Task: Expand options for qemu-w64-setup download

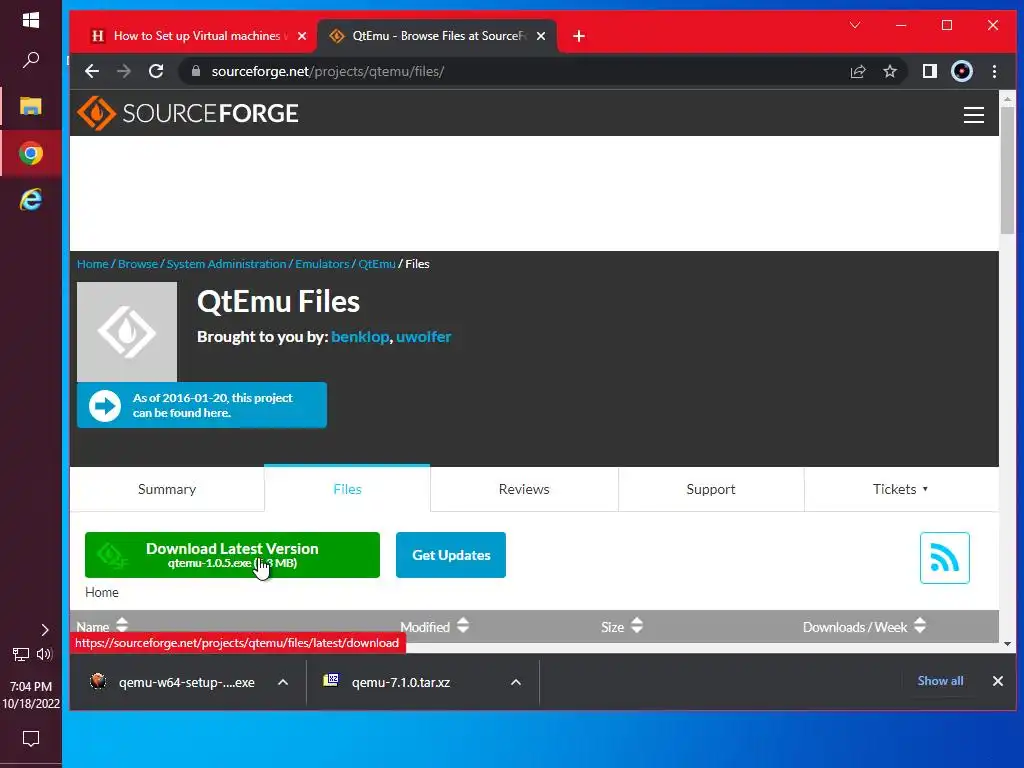Action: 283,682
